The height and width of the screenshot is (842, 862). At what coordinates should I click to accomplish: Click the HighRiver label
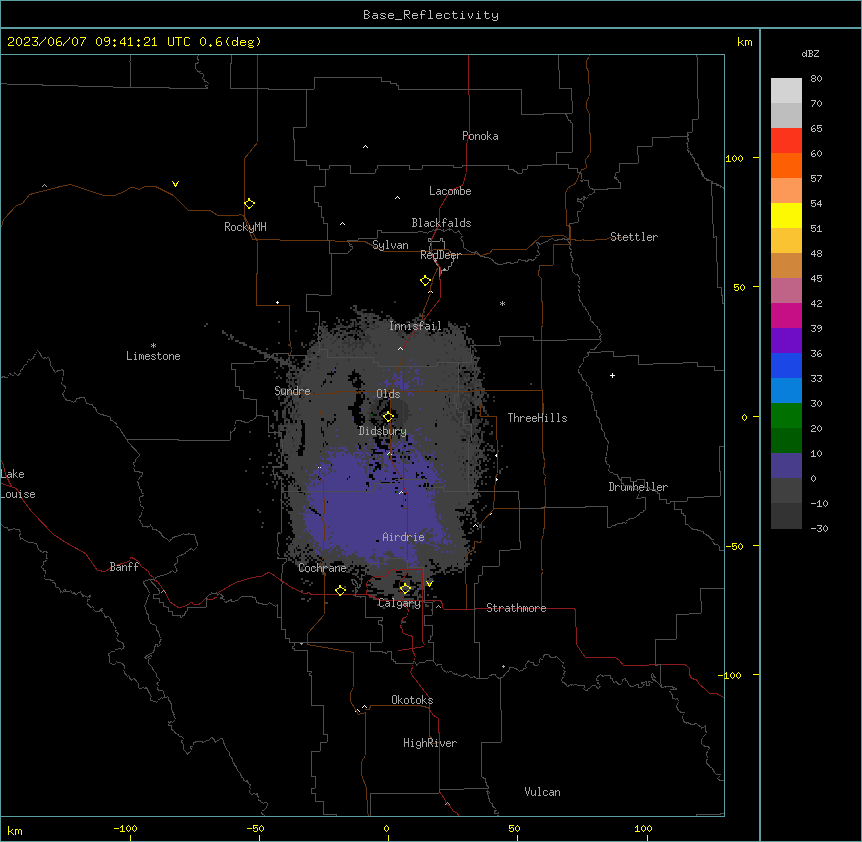tap(430, 743)
